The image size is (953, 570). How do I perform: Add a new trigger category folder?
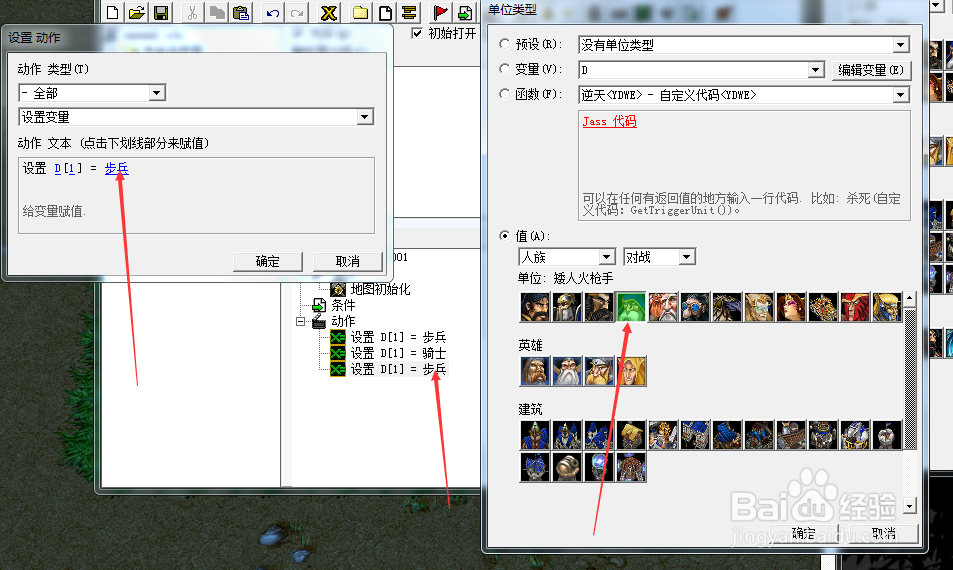pyautogui.click(x=360, y=12)
